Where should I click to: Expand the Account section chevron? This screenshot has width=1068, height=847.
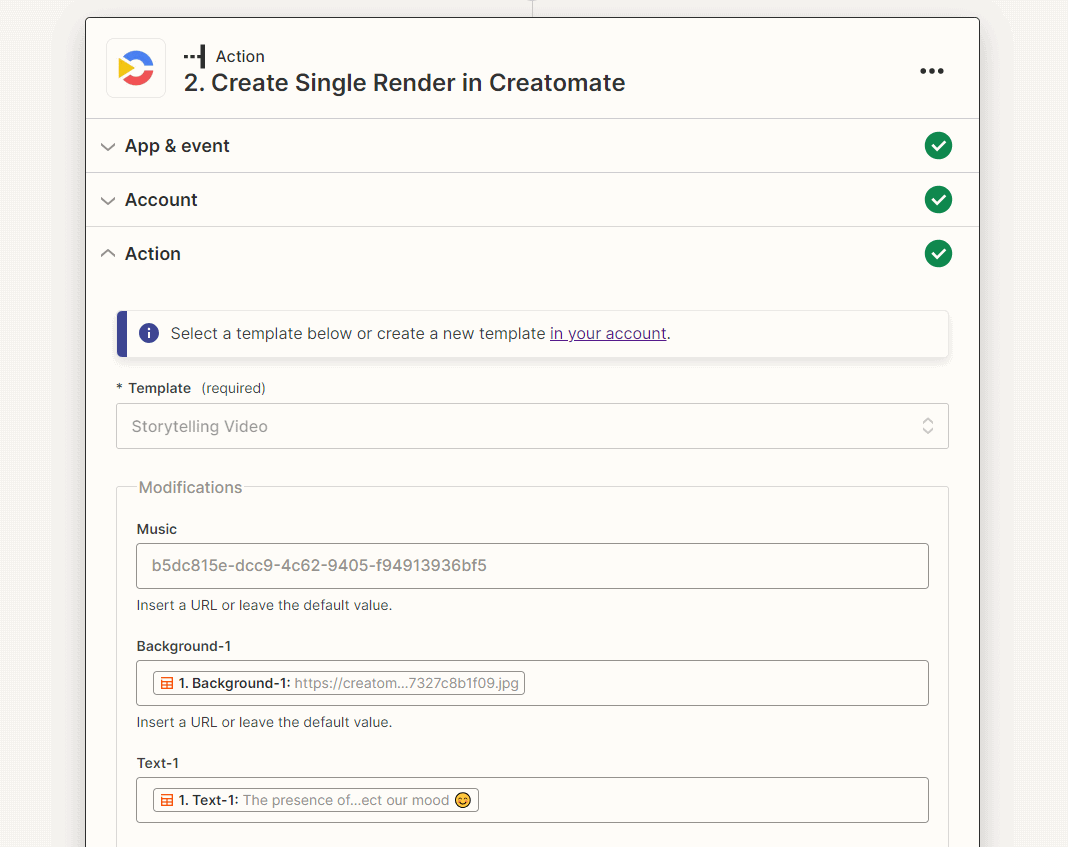108,200
